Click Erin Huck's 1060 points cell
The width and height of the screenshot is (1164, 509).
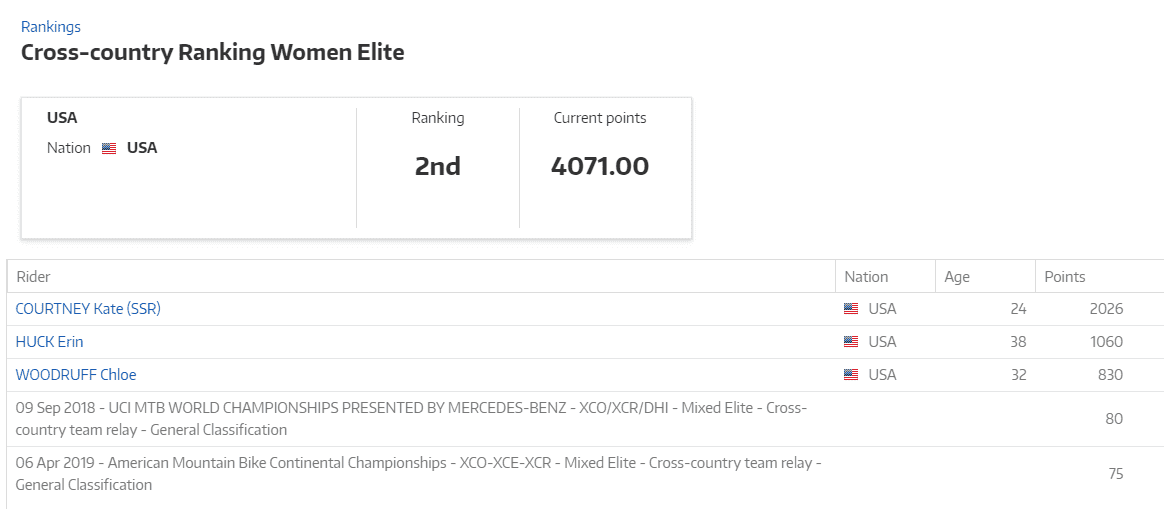click(1106, 342)
